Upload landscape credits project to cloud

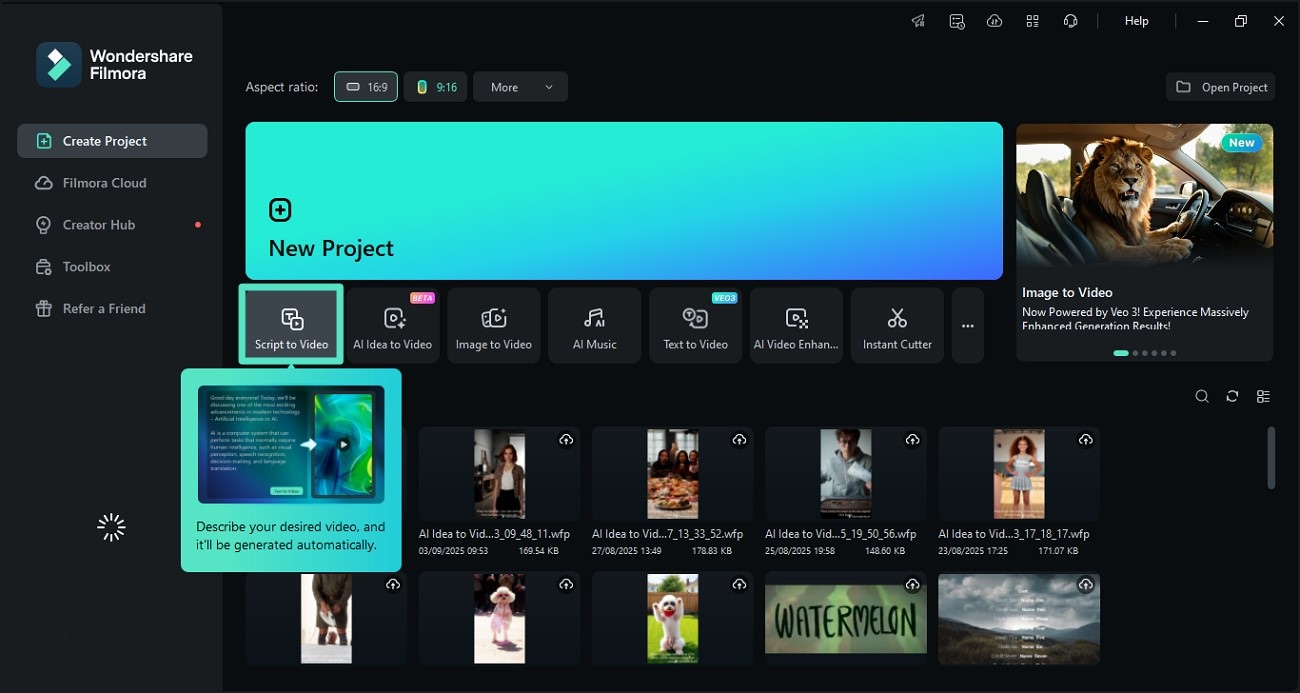click(1085, 585)
